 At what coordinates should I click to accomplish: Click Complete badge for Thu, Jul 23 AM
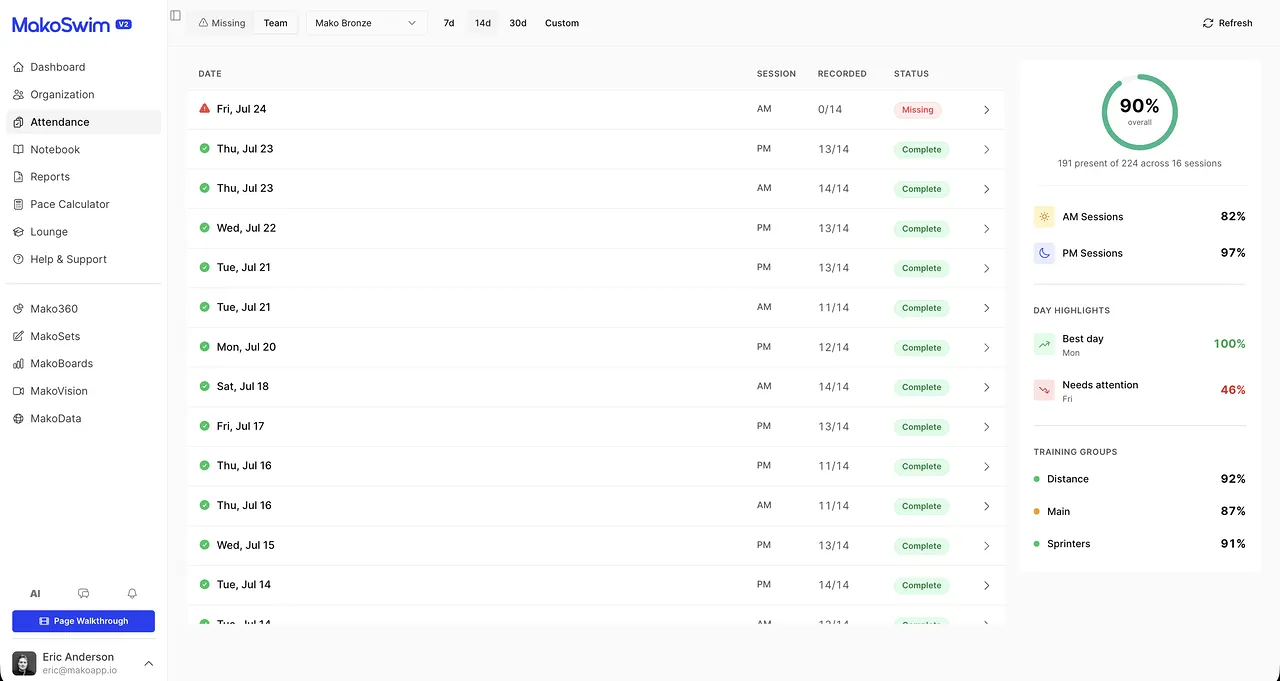(921, 189)
